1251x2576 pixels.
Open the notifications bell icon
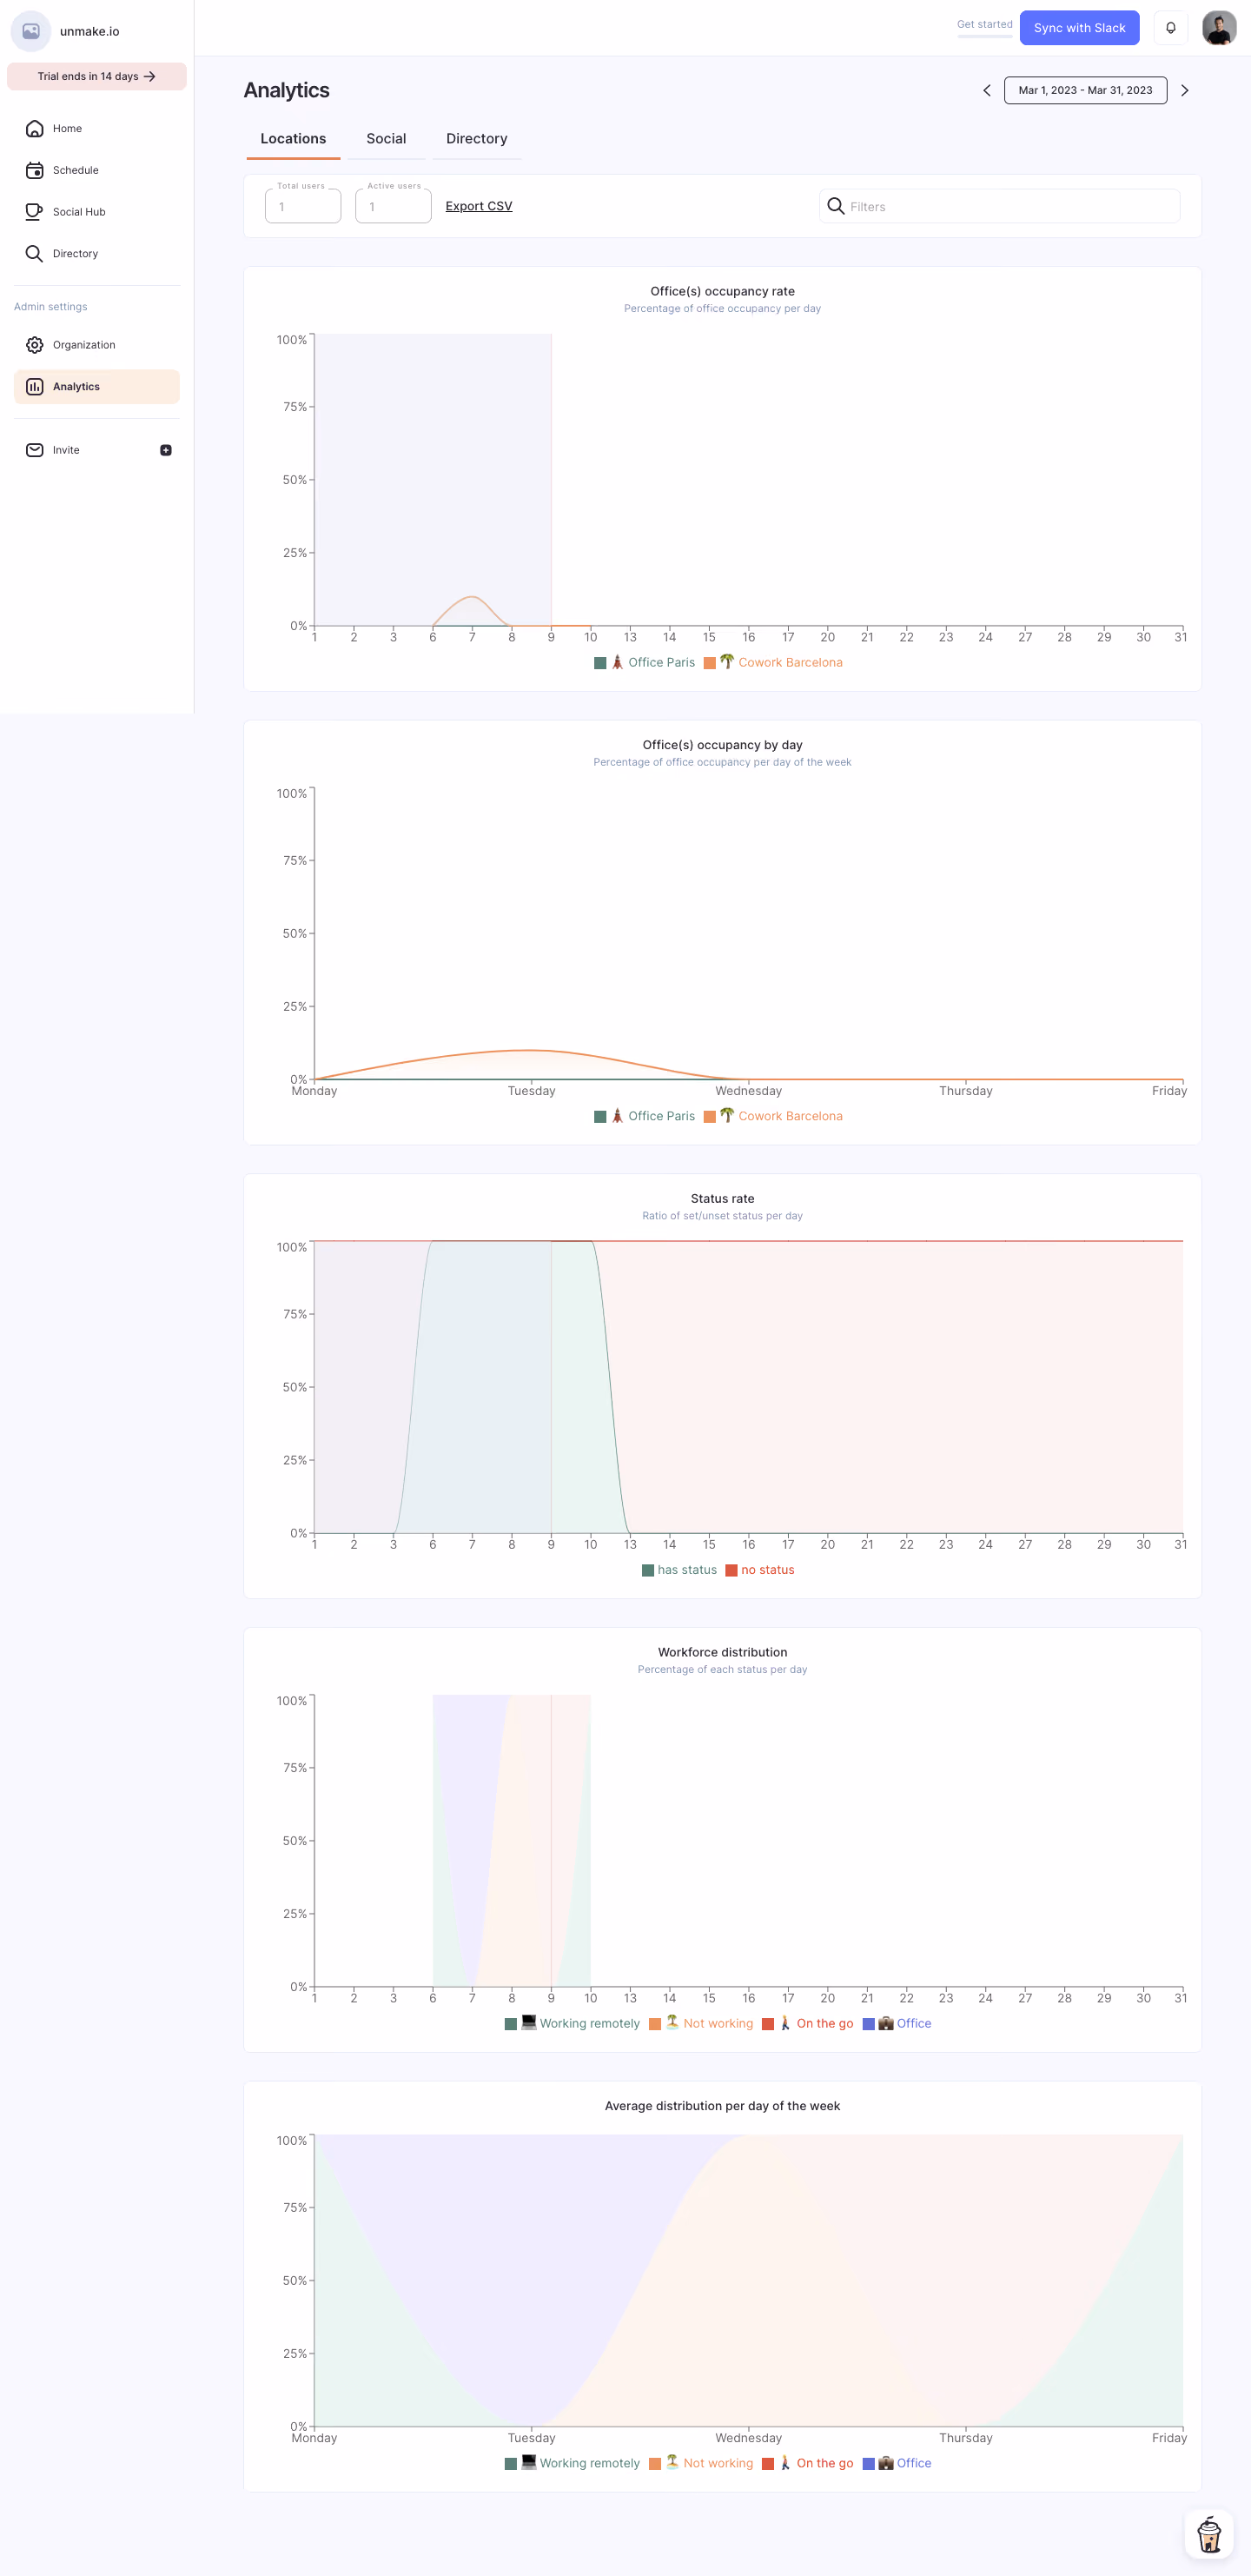tap(1170, 28)
